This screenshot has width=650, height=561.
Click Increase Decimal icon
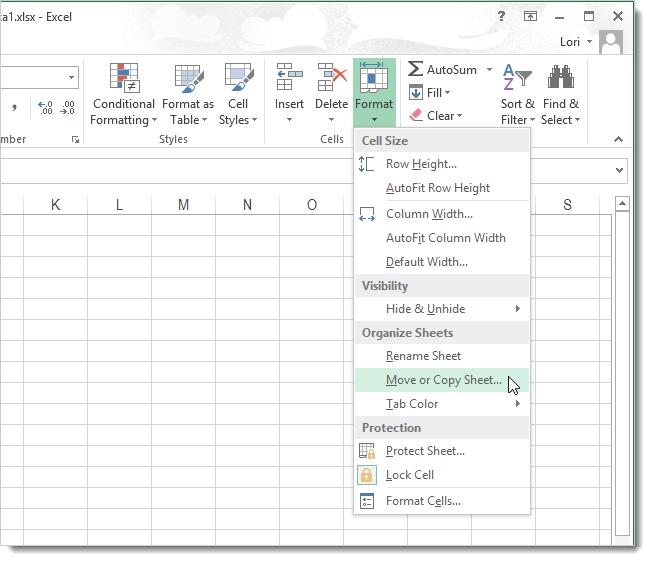coord(46,107)
